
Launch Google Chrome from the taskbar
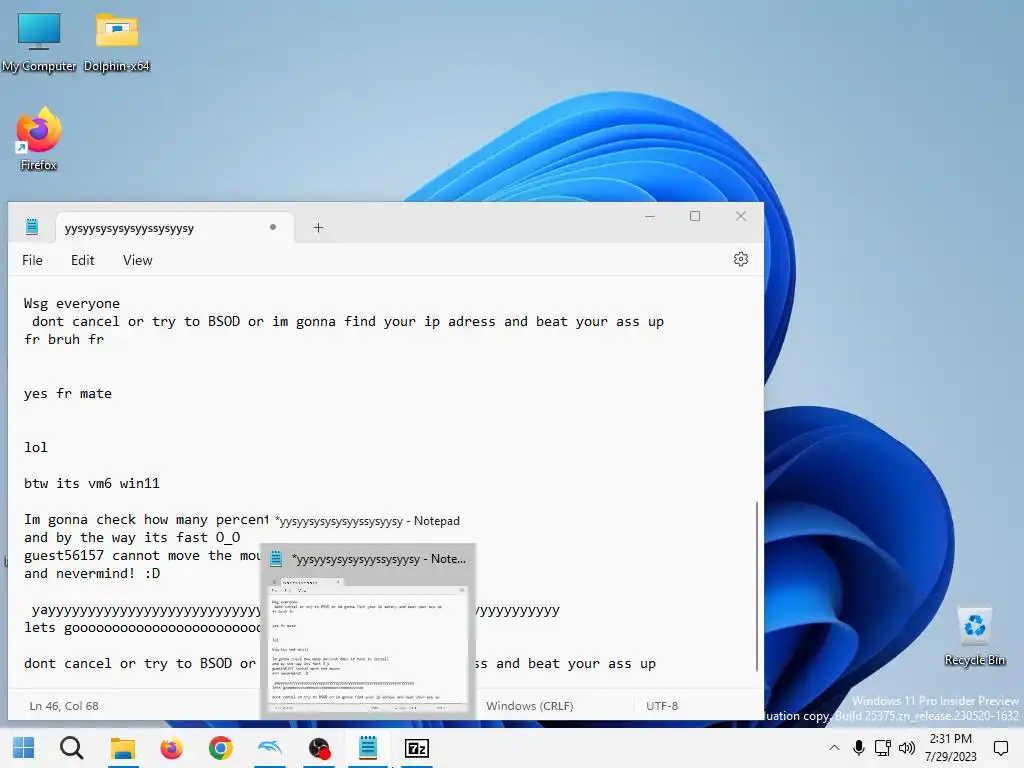click(220, 748)
